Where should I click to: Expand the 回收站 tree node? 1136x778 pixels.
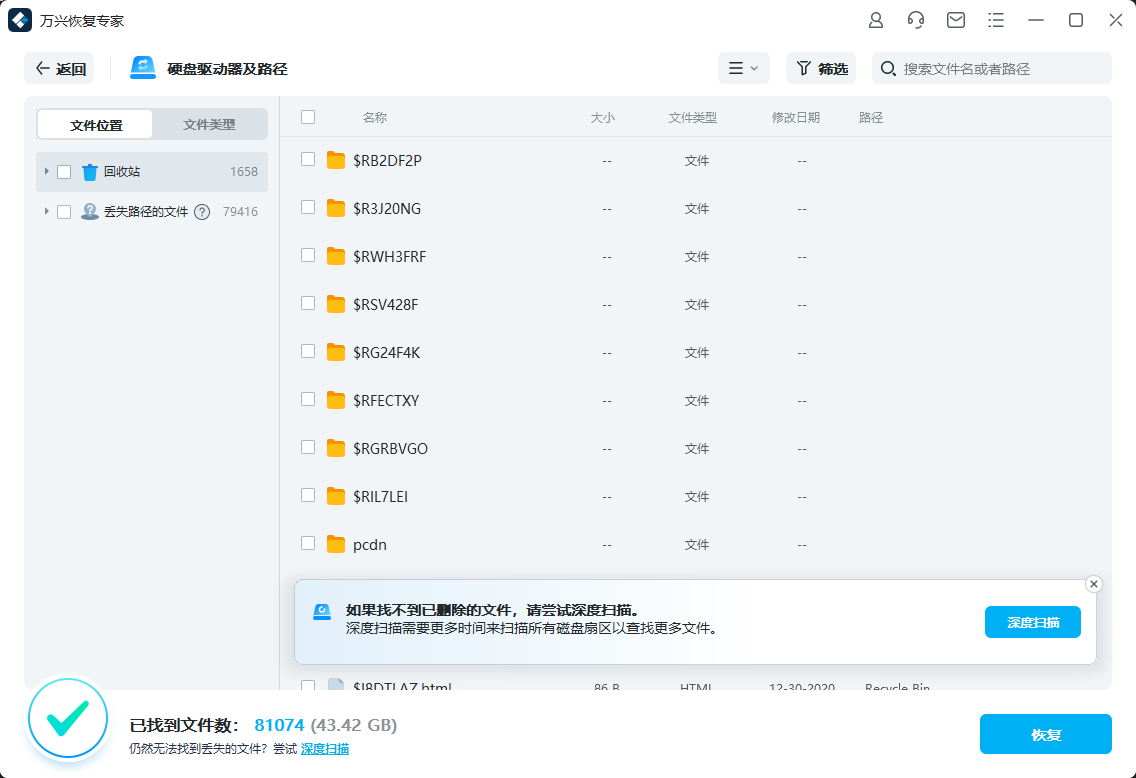[x=46, y=171]
